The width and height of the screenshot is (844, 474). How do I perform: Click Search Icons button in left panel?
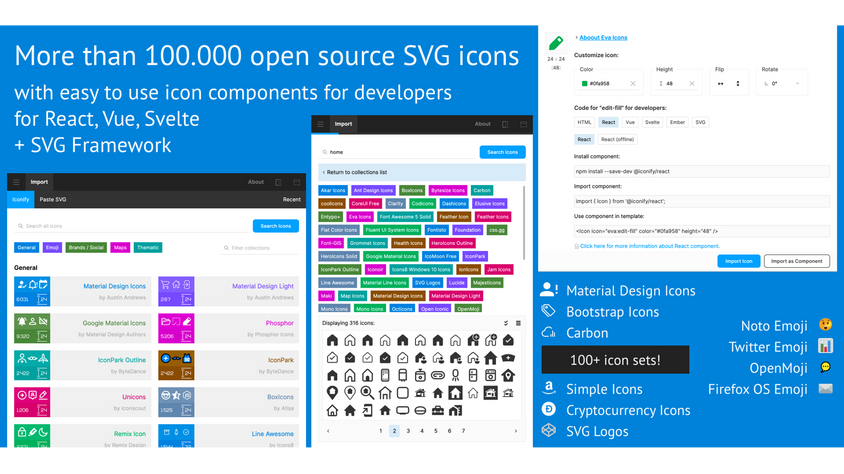276,226
